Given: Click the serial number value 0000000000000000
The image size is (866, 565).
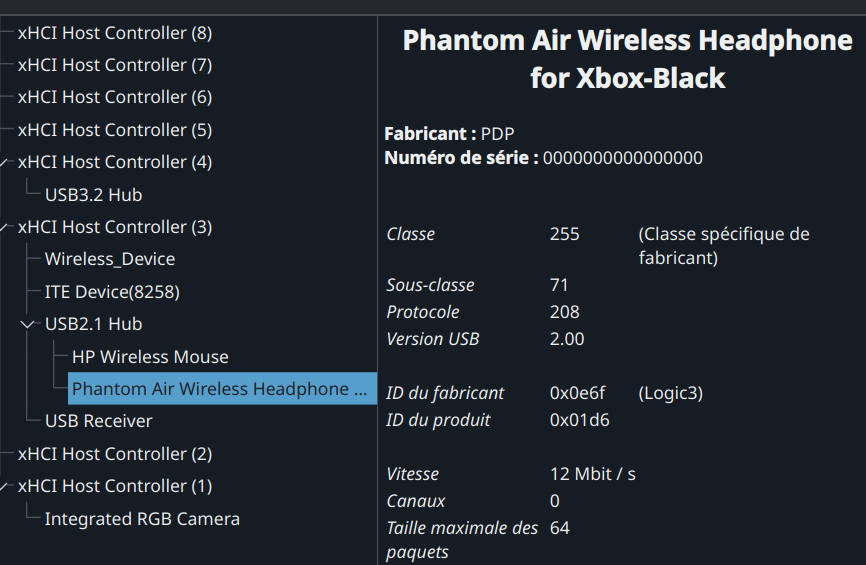Looking at the screenshot, I should 622,158.
